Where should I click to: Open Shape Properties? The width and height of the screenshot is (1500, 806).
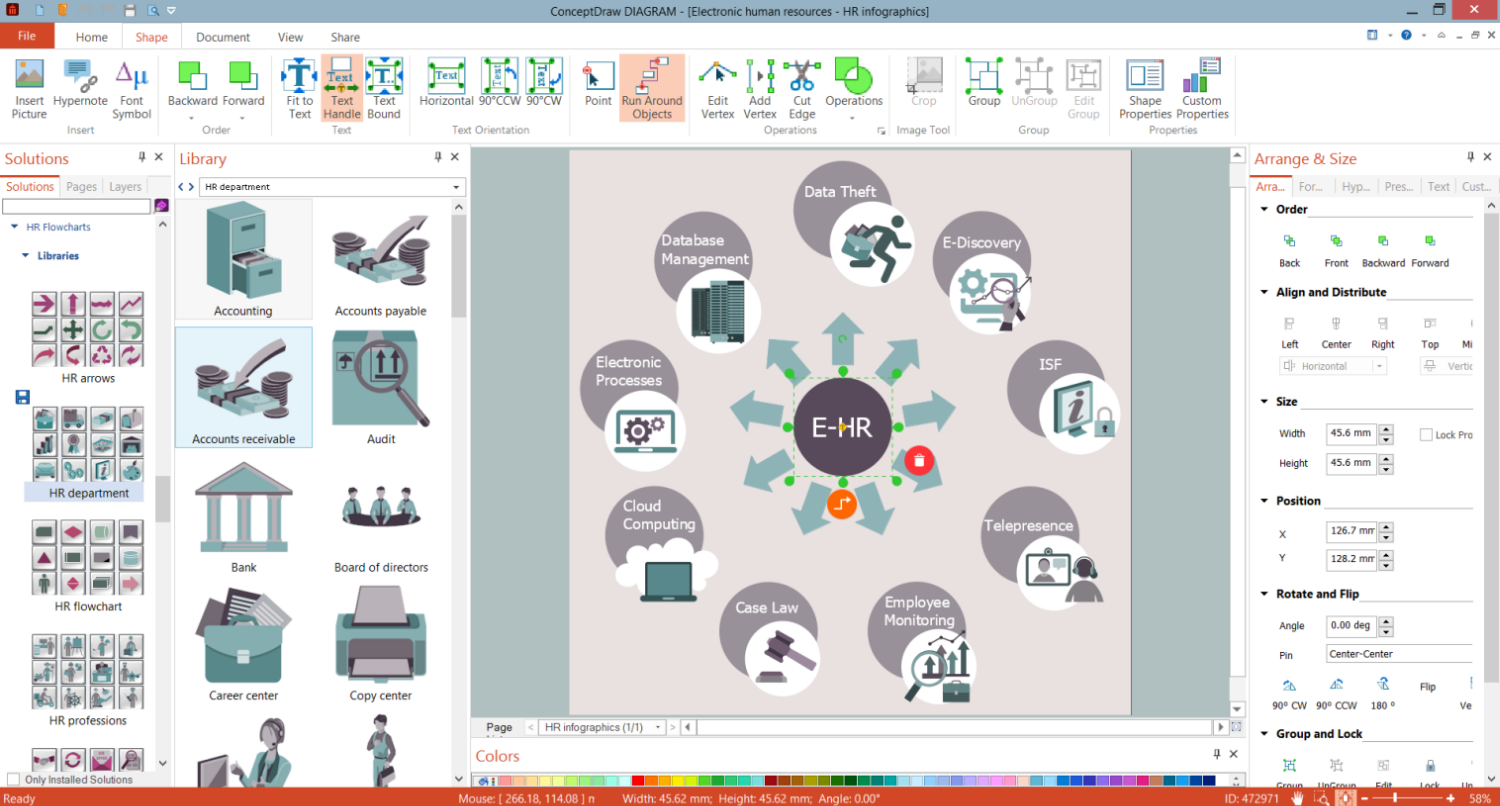(1145, 89)
